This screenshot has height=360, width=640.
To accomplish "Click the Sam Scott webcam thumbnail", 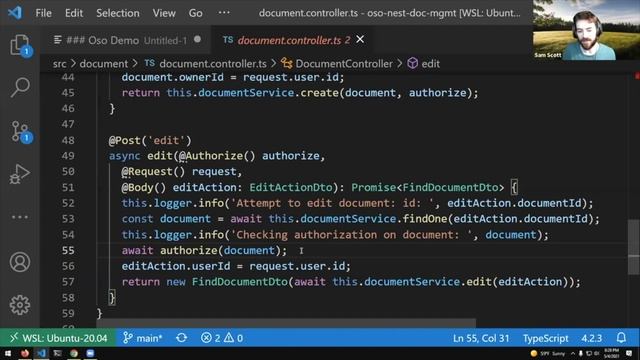I will pos(586,30).
